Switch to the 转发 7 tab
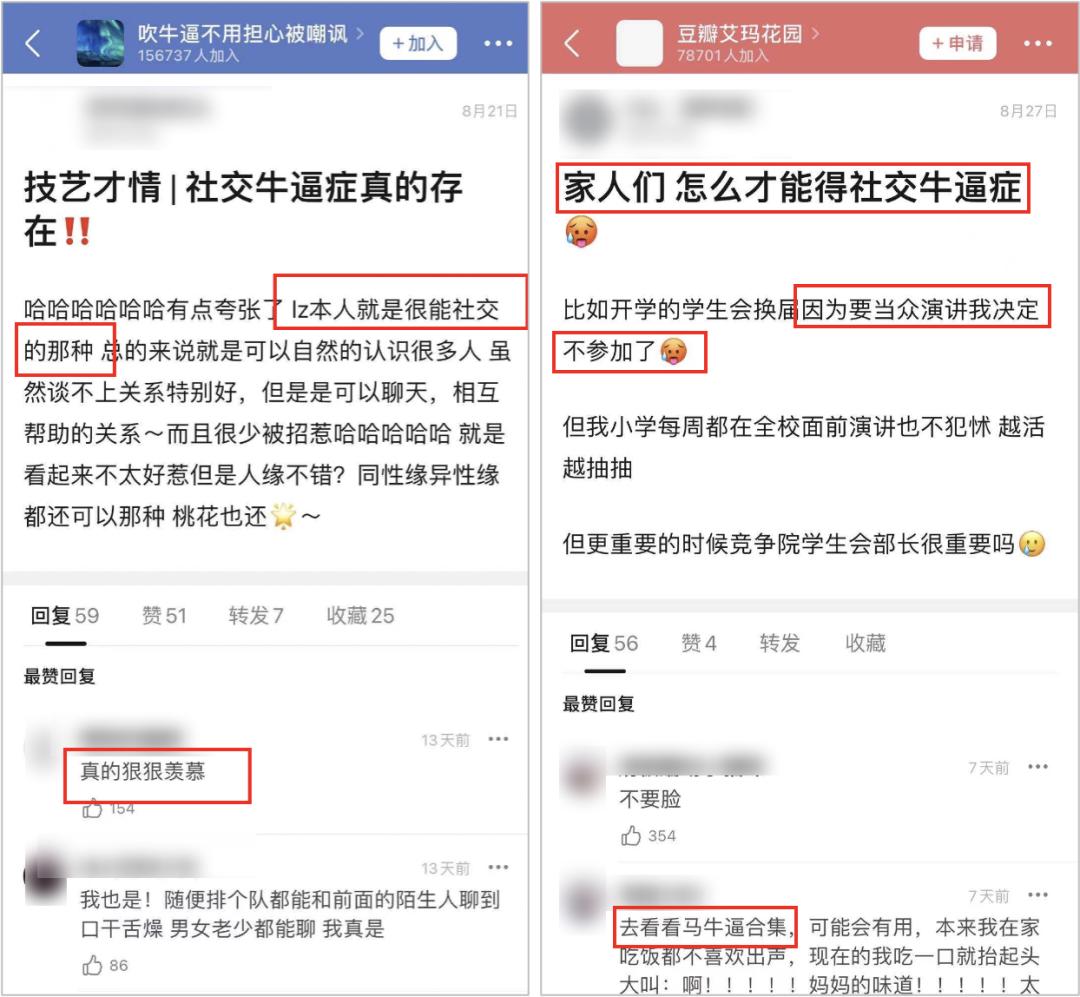Viewport: 1080px width, 997px height. click(256, 615)
